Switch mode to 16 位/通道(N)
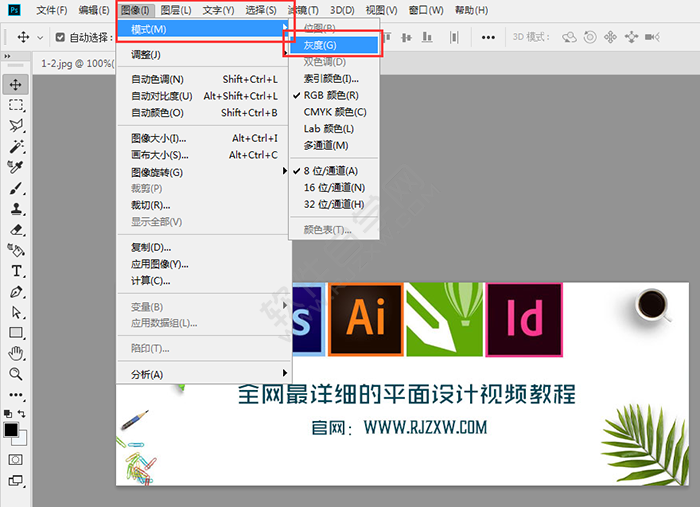700x507 pixels. tap(334, 187)
